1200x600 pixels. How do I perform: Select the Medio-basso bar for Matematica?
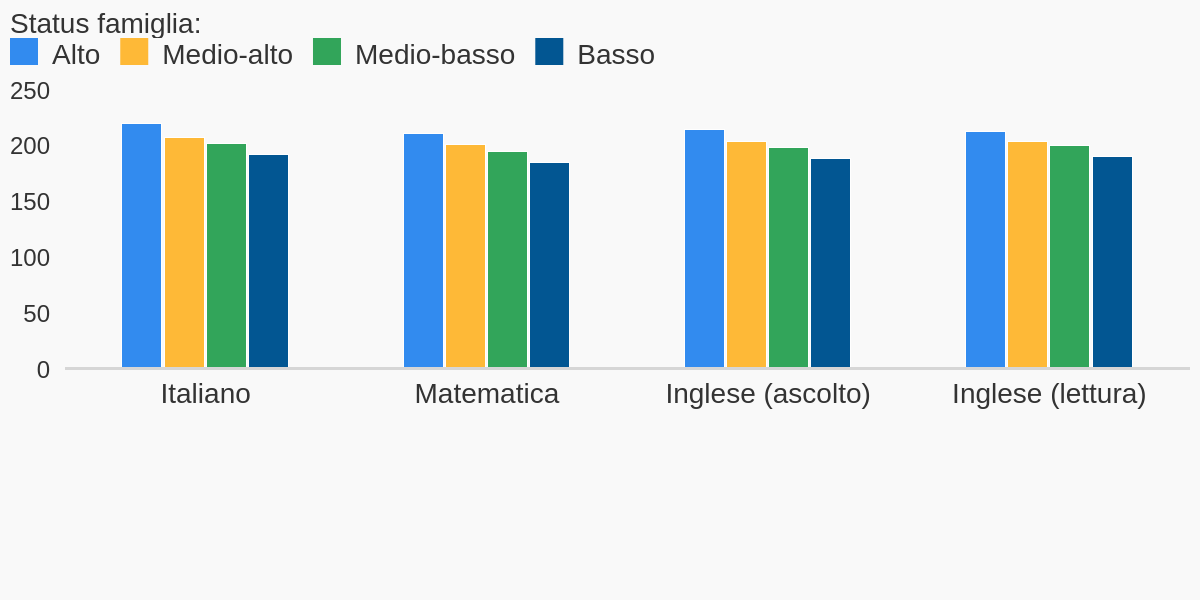pos(507,260)
